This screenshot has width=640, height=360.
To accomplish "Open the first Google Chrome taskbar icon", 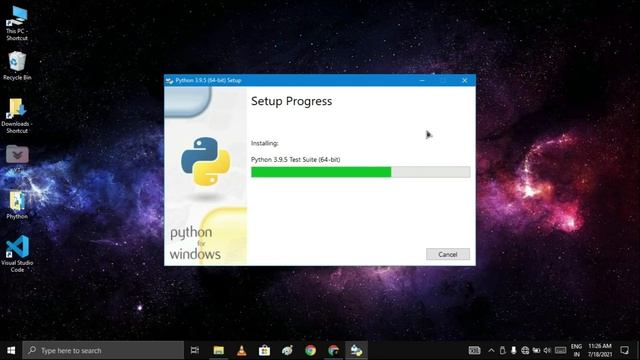I will [x=311, y=351].
